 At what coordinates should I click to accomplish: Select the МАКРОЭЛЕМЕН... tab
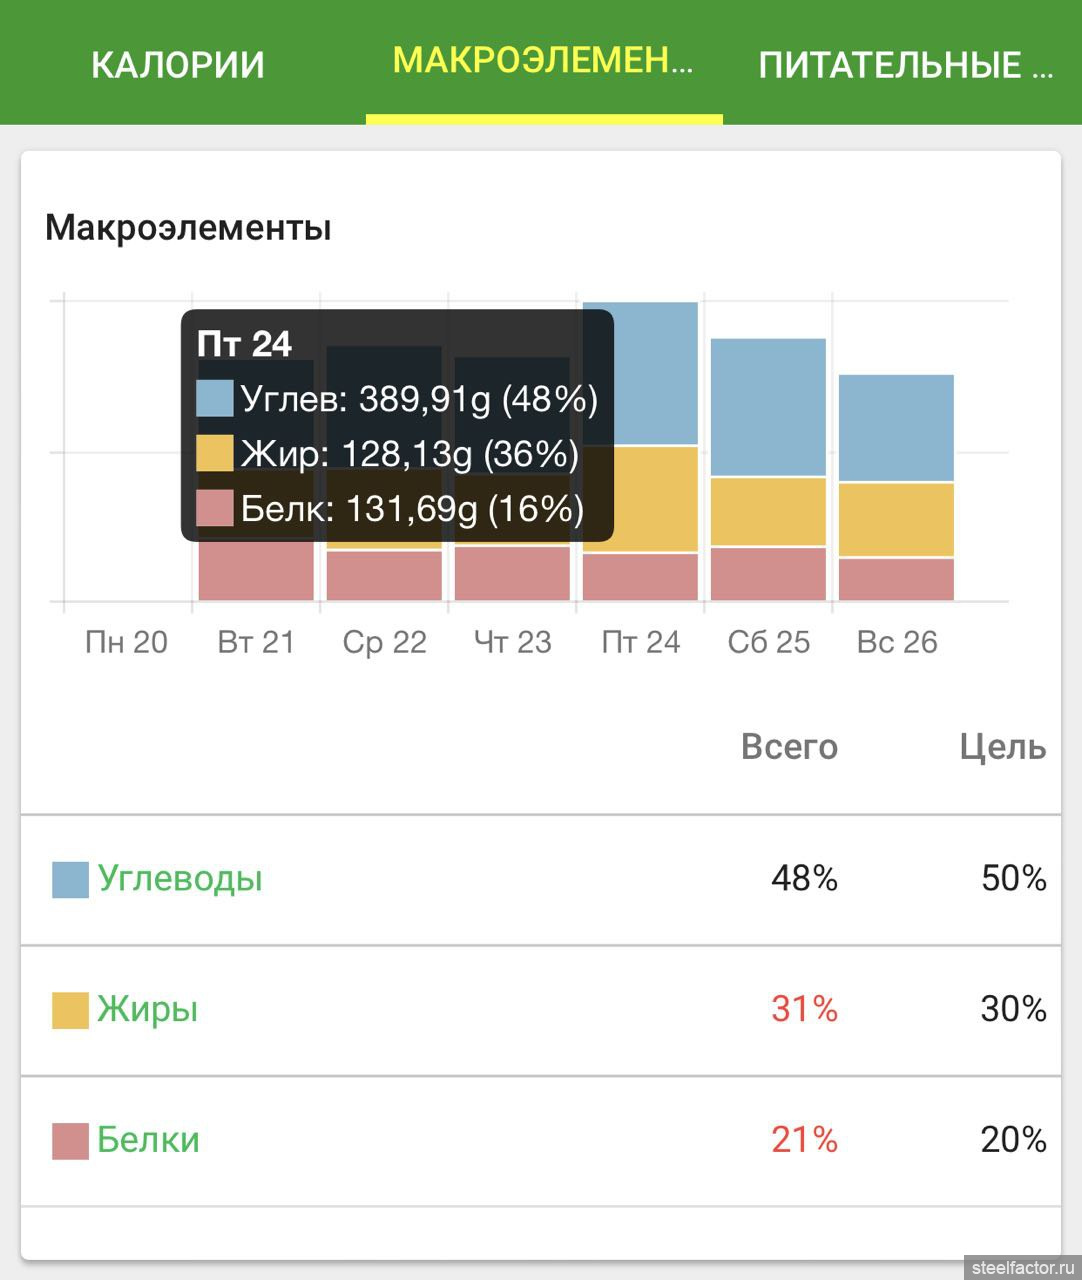543,61
